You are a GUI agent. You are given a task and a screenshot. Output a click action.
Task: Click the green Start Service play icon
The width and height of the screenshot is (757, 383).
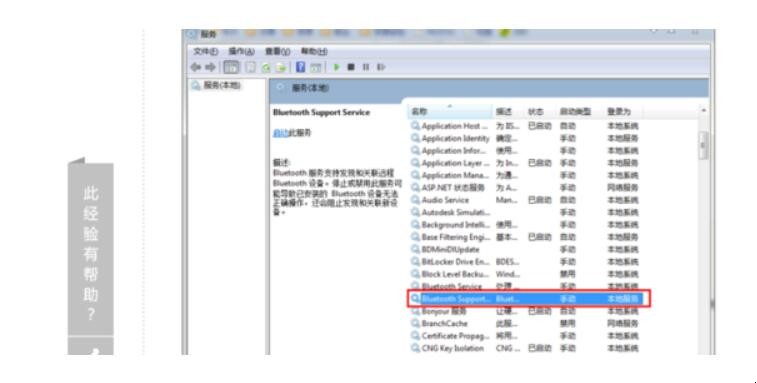point(336,67)
